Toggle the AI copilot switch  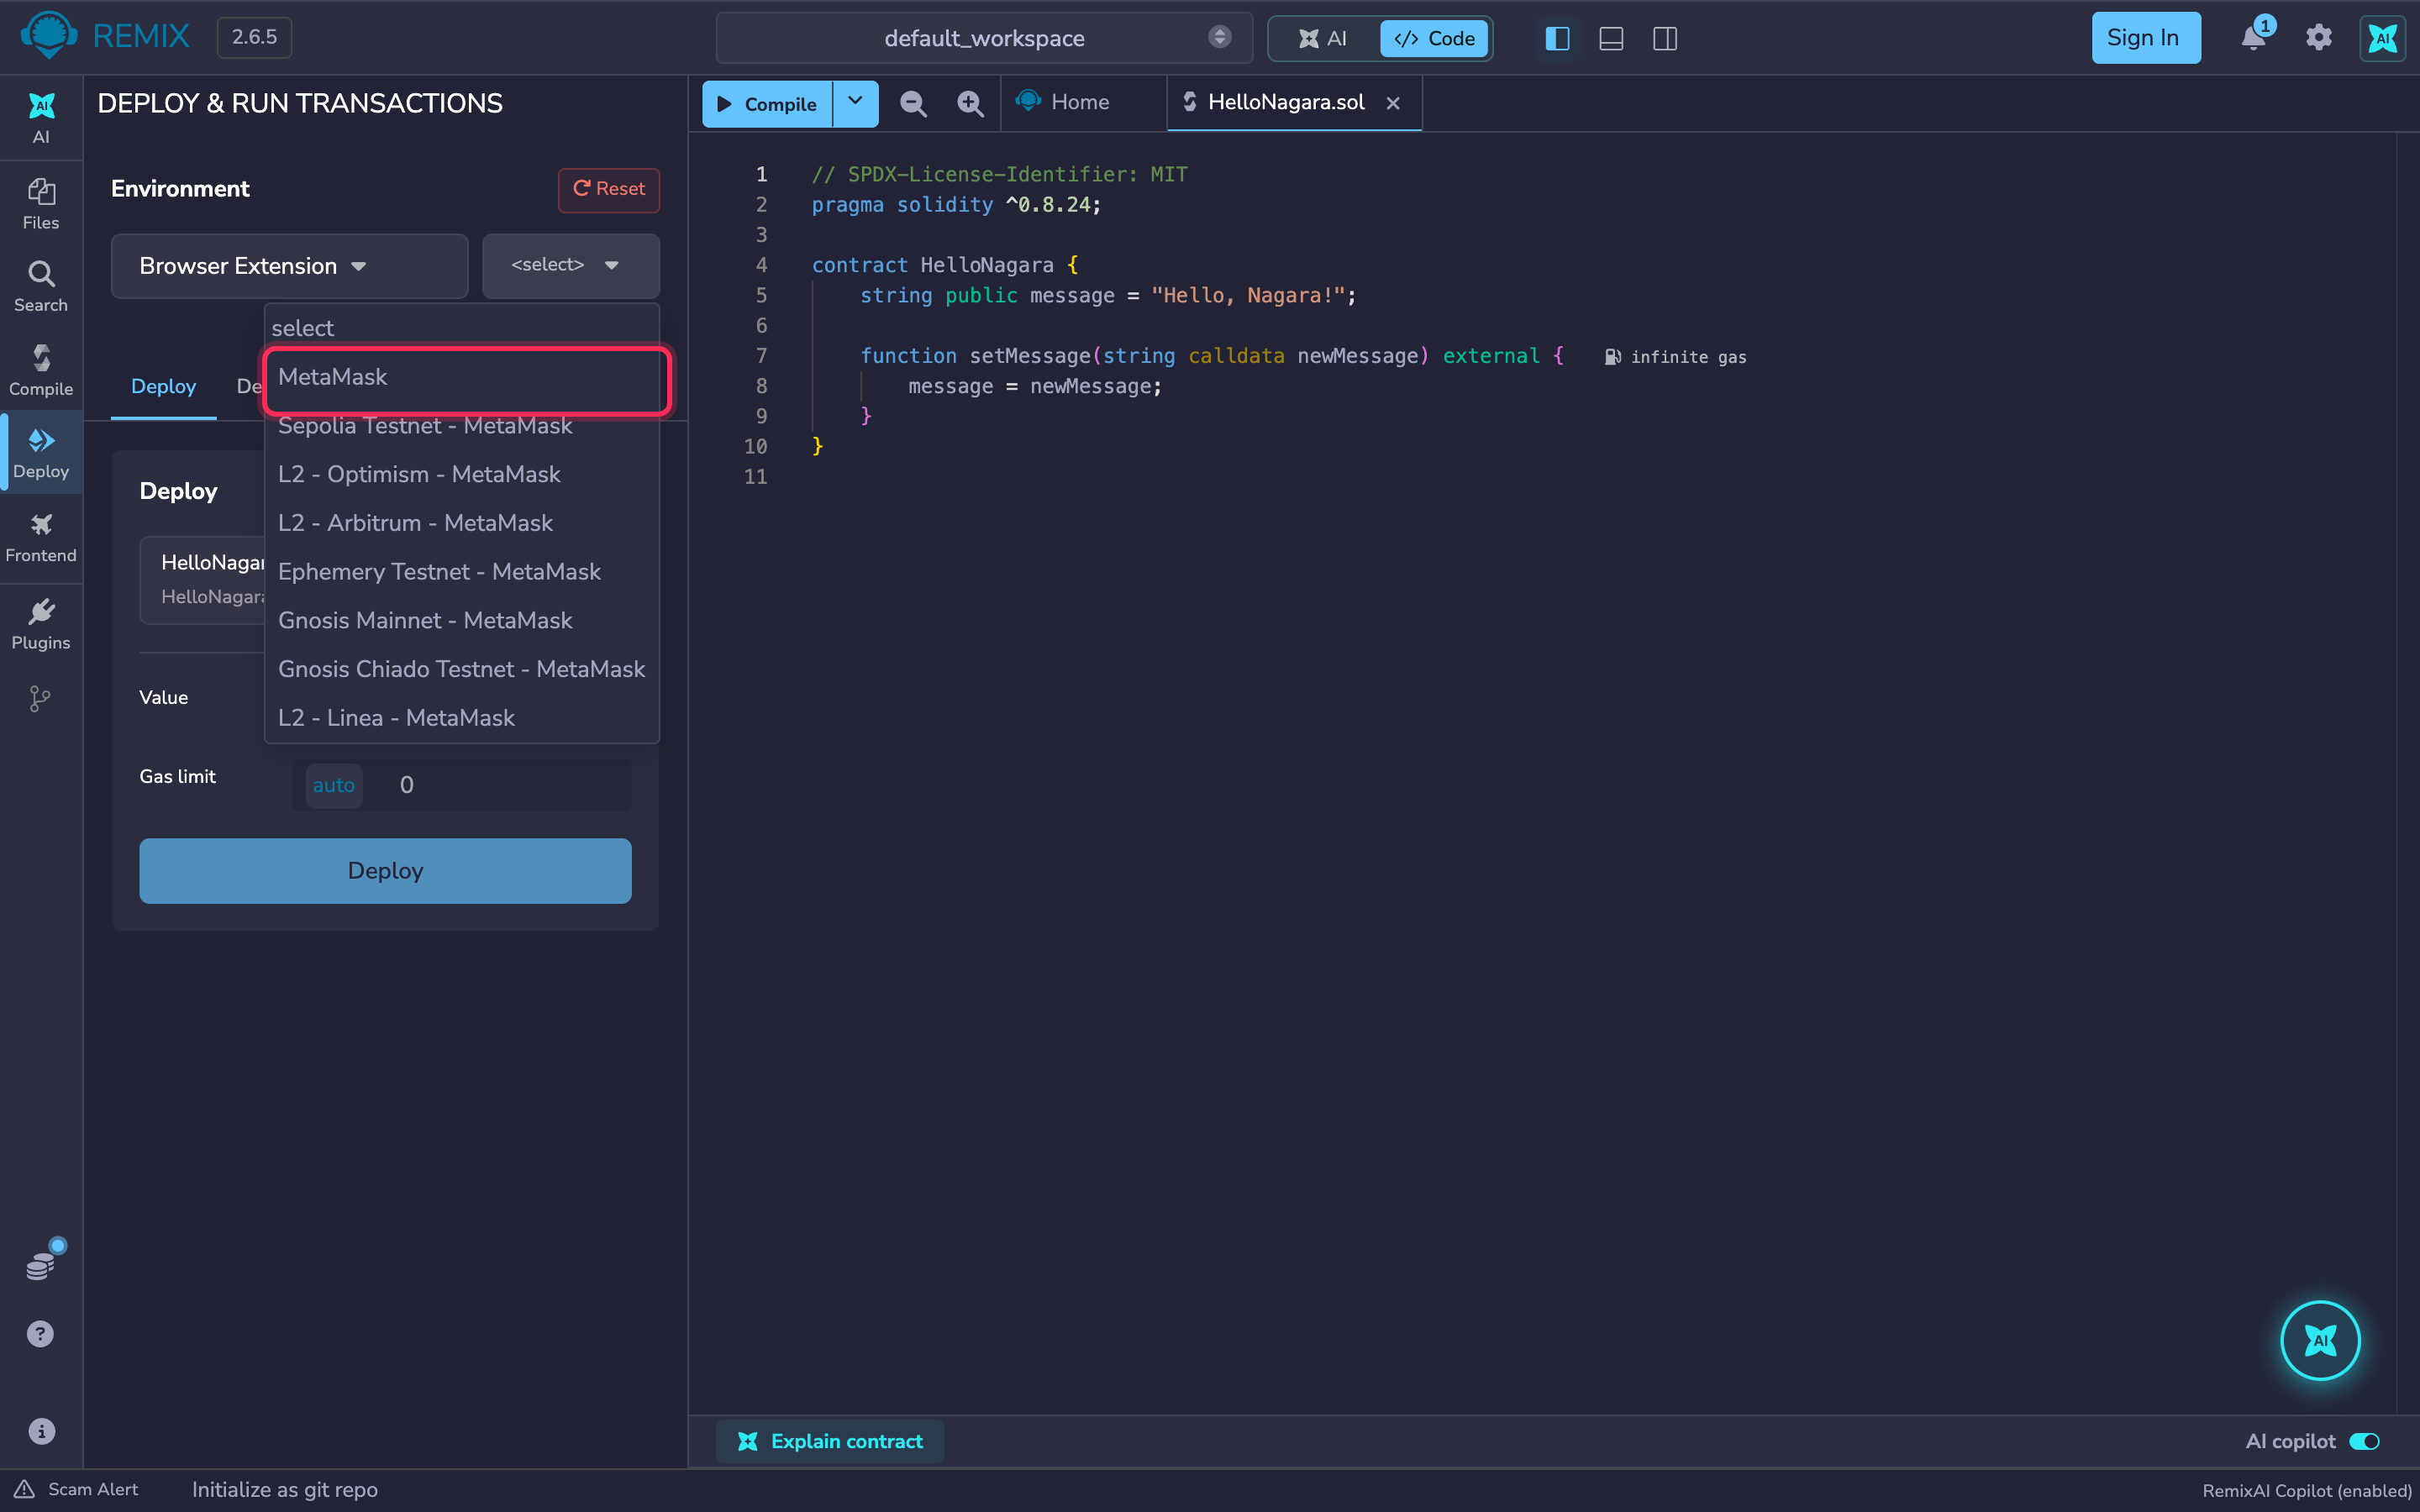[x=2364, y=1441]
